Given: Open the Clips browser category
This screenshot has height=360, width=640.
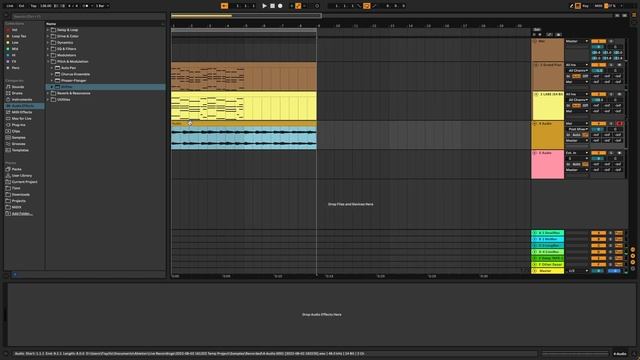Looking at the screenshot, I should pyautogui.click(x=16, y=131).
